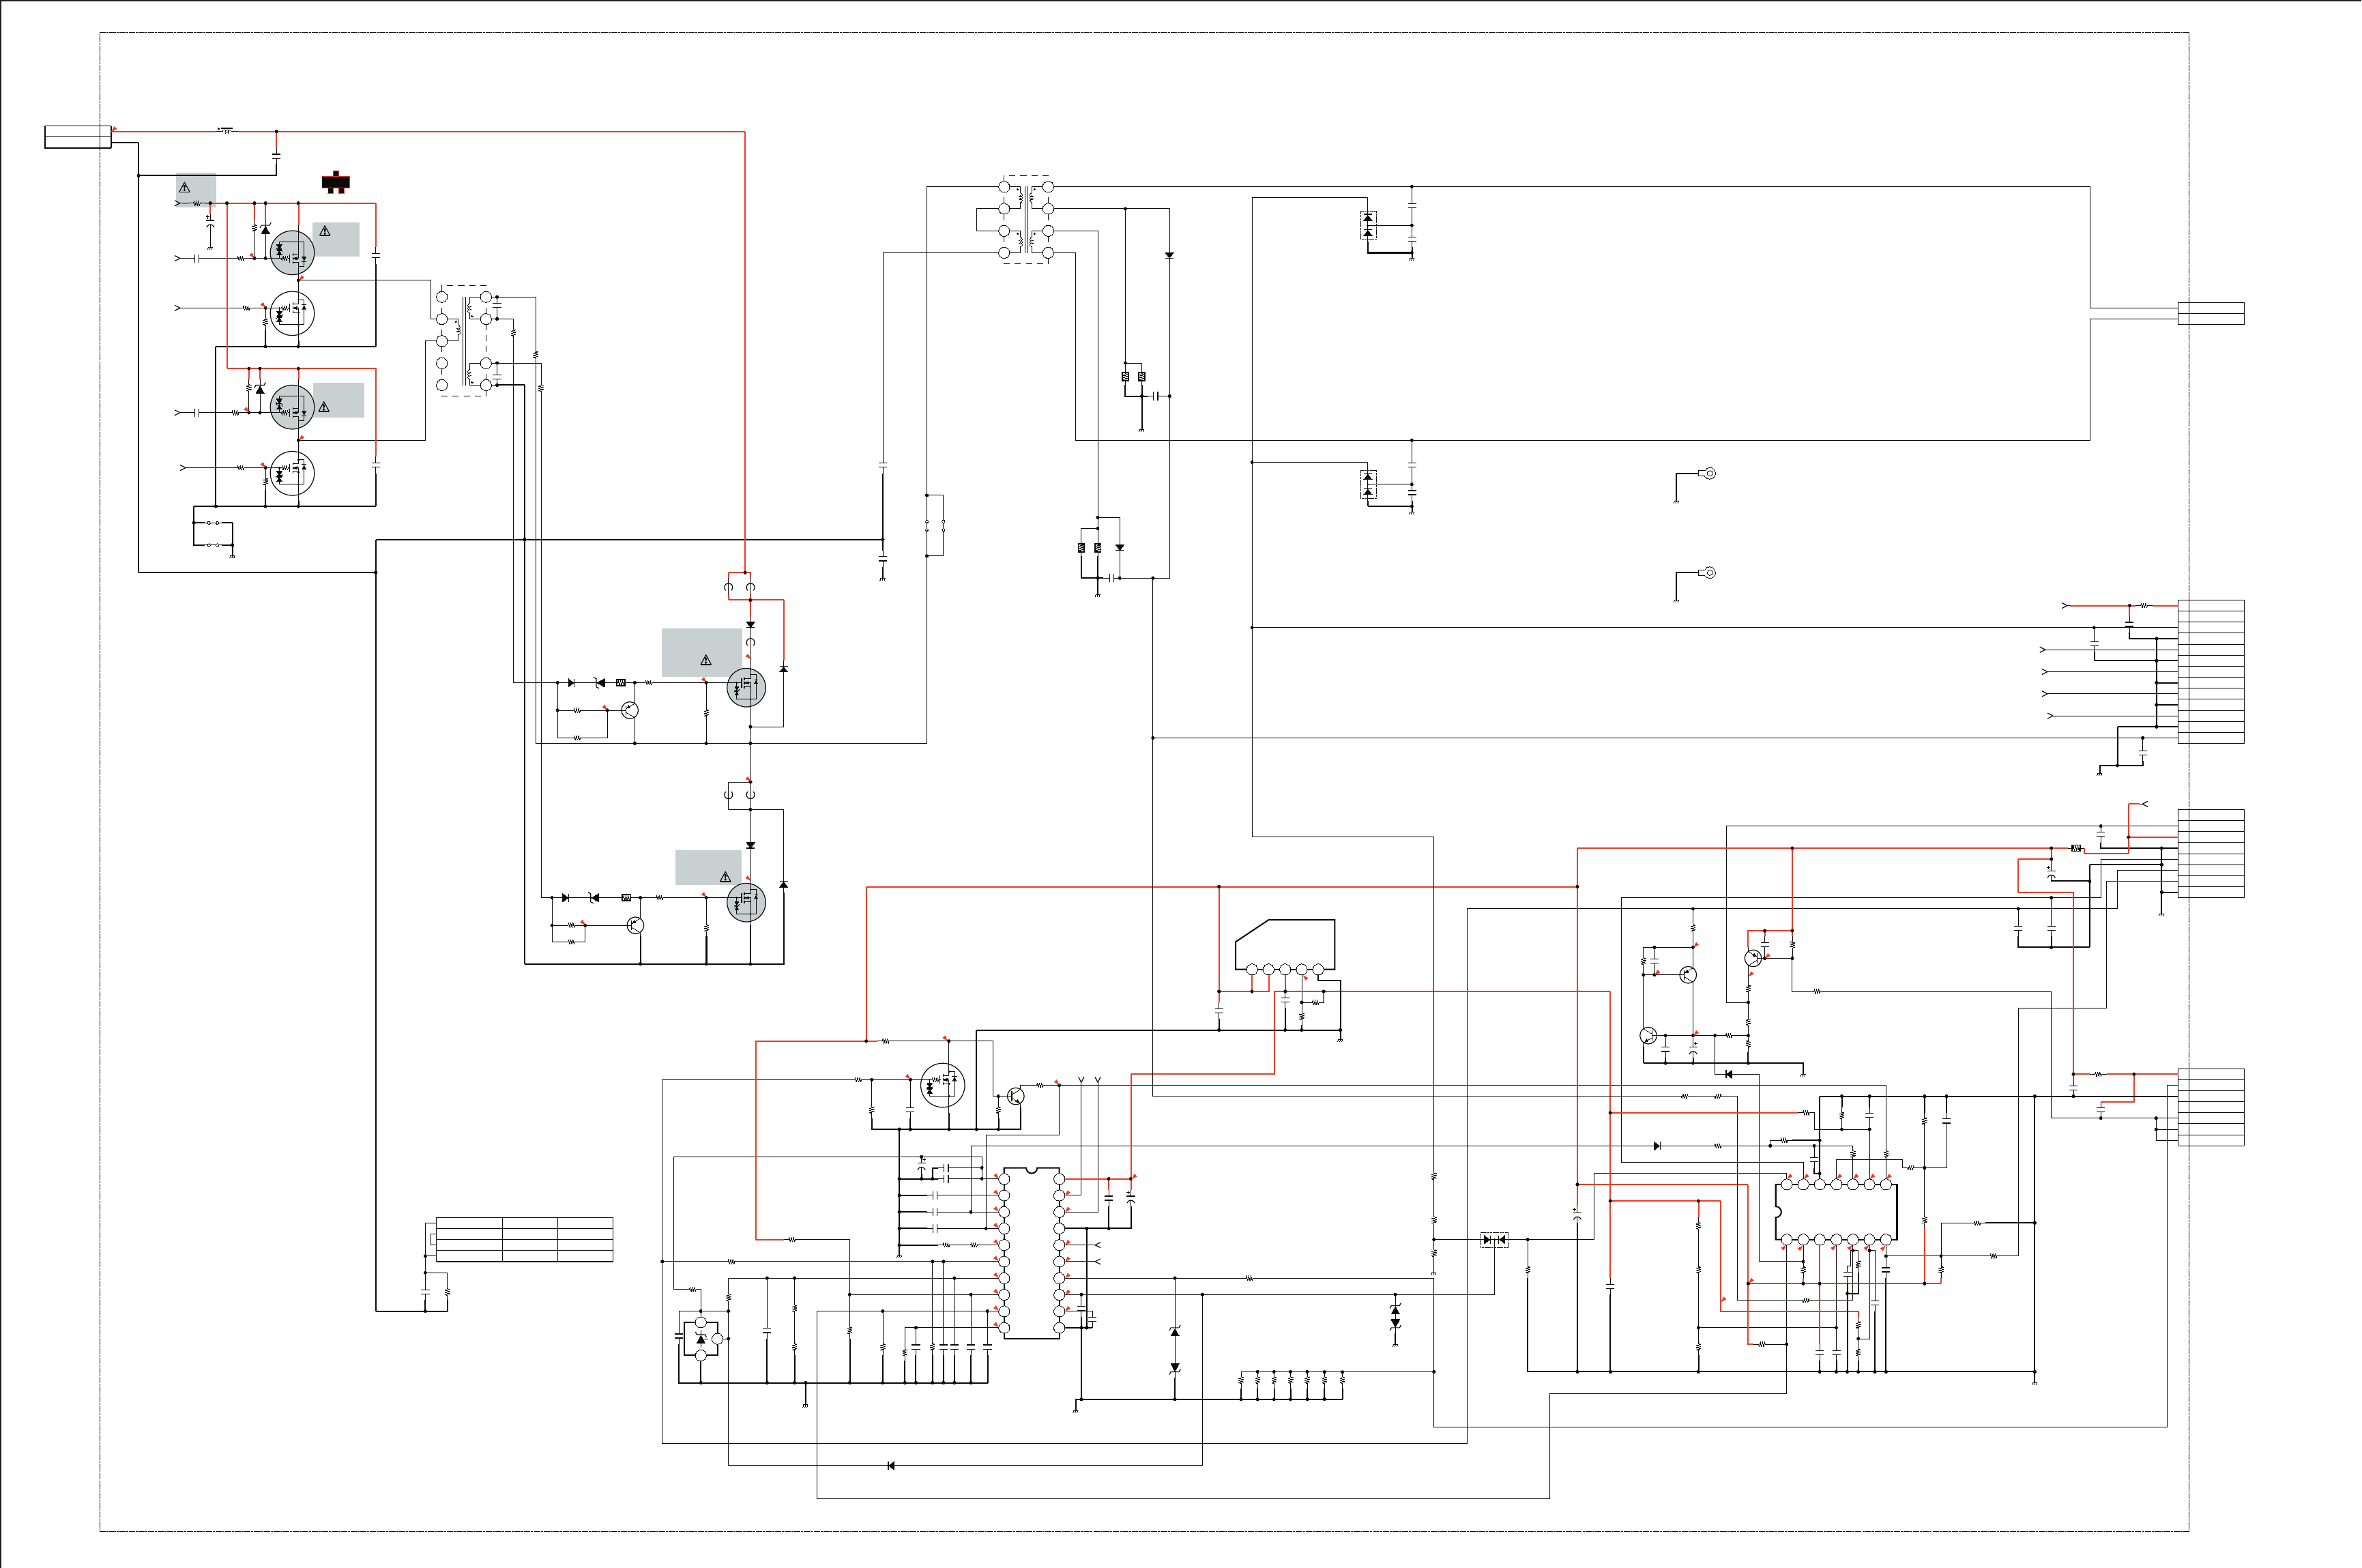Click the lower ring terminal lug symbol
This screenshot has height=1568, width=2362.
(x=1709, y=573)
